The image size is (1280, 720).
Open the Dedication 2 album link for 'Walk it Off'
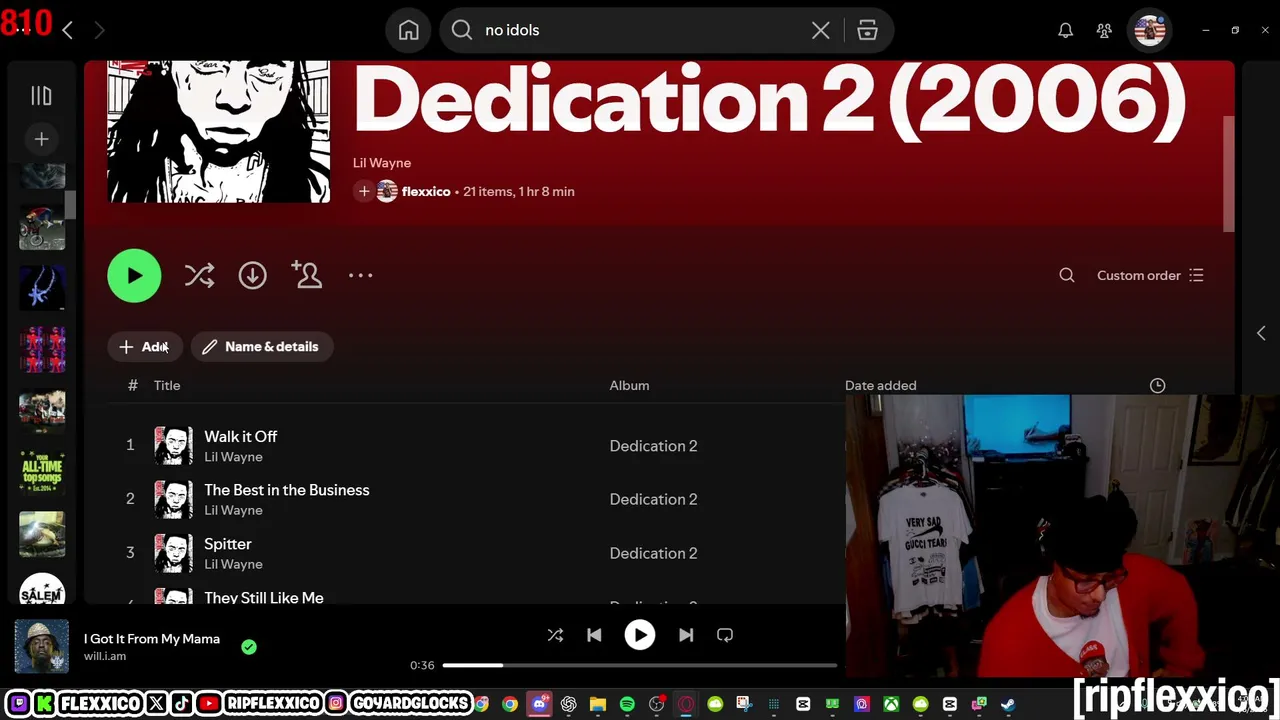point(653,446)
